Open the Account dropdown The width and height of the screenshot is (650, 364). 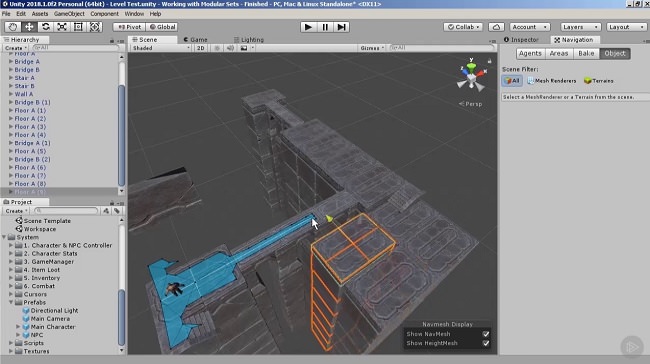pos(530,27)
